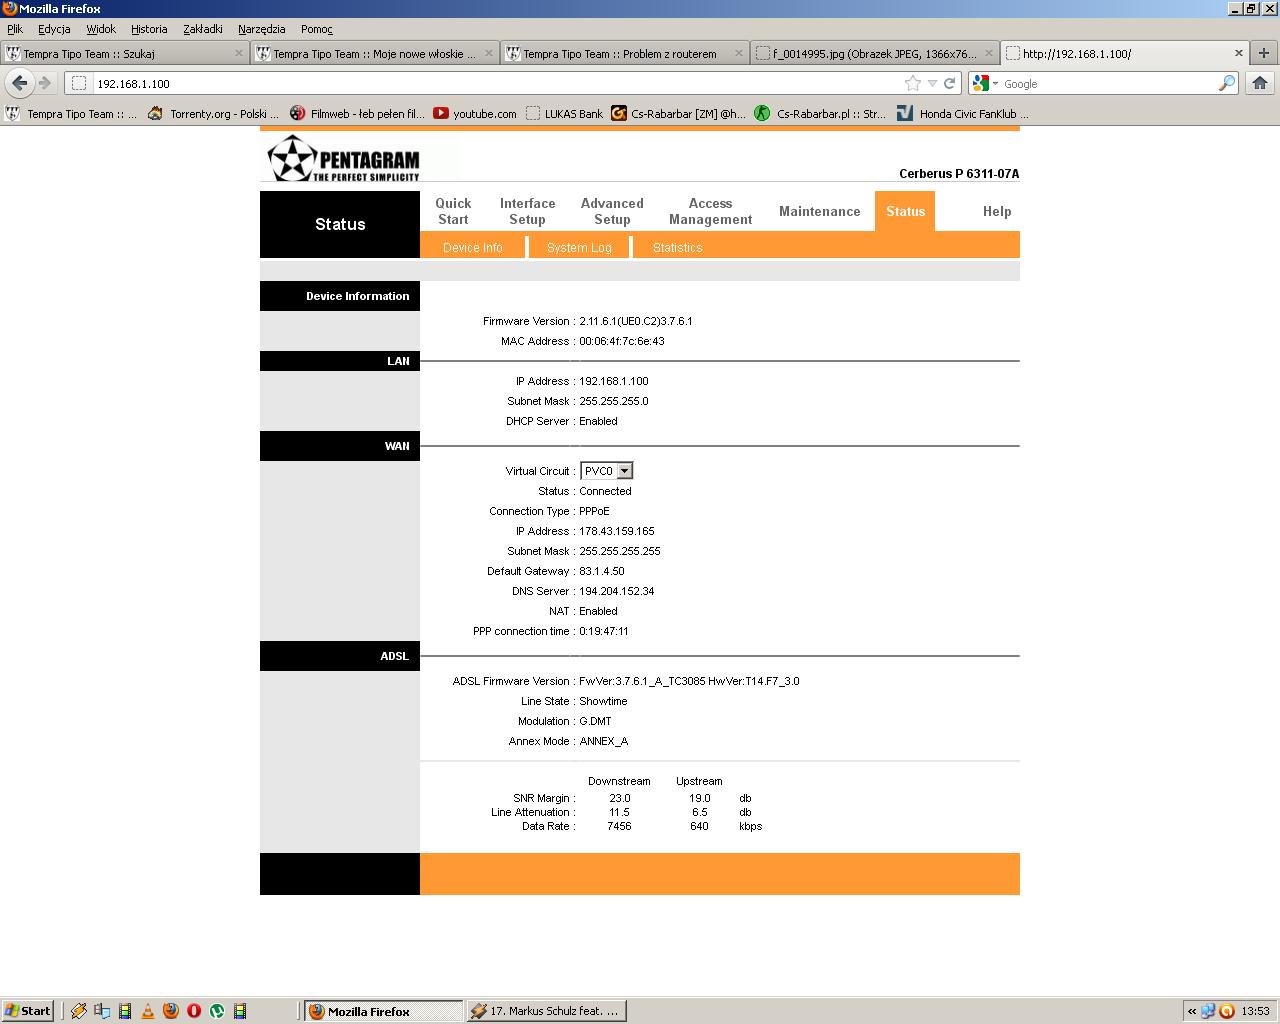Launch Winamp from the quick launch bar
Image resolution: width=1280 pixels, height=1024 pixels.
(x=79, y=1011)
